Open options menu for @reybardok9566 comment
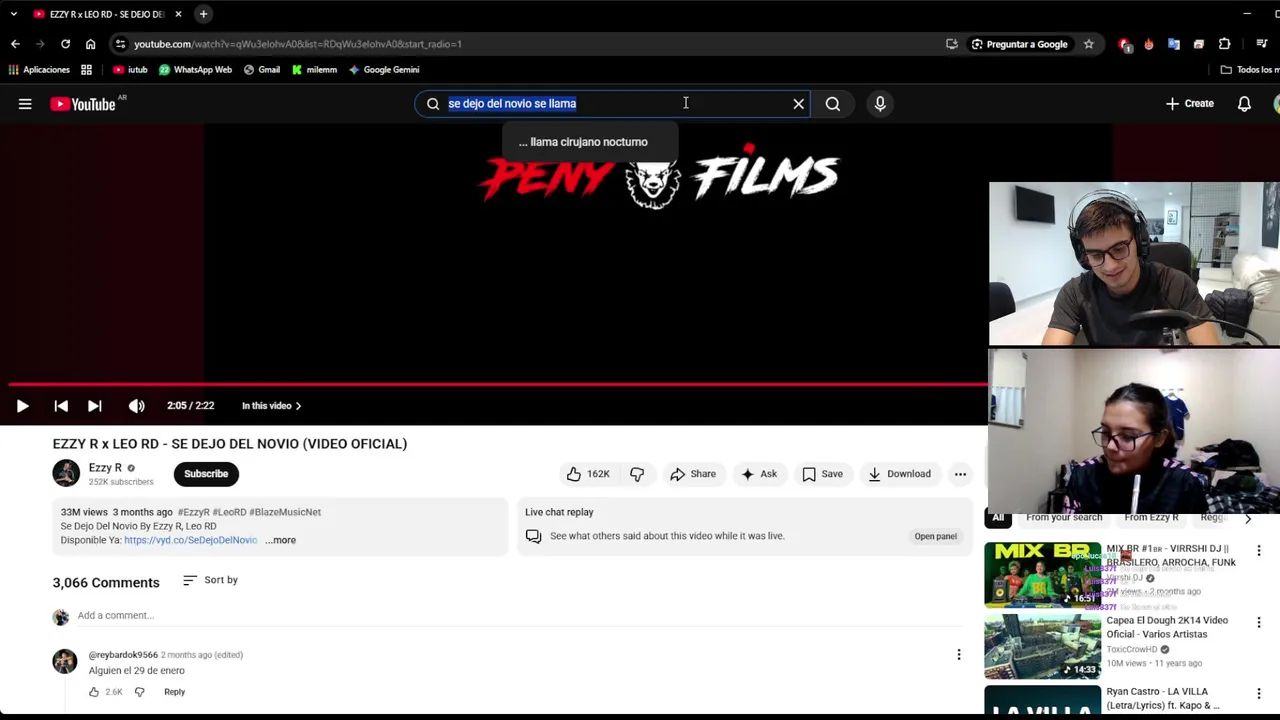The height and width of the screenshot is (720, 1280). (x=958, y=655)
